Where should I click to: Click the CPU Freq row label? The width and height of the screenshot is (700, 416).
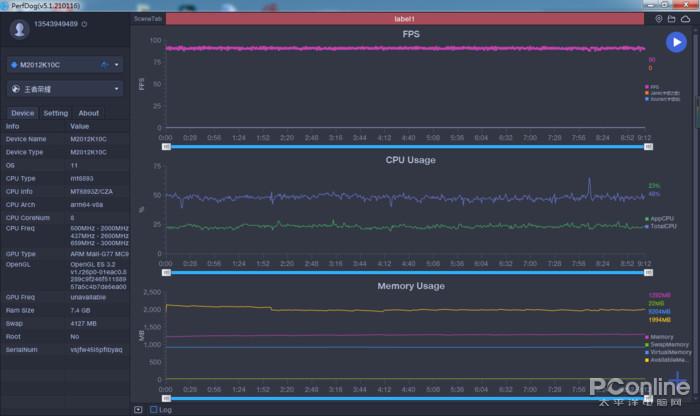[20, 228]
